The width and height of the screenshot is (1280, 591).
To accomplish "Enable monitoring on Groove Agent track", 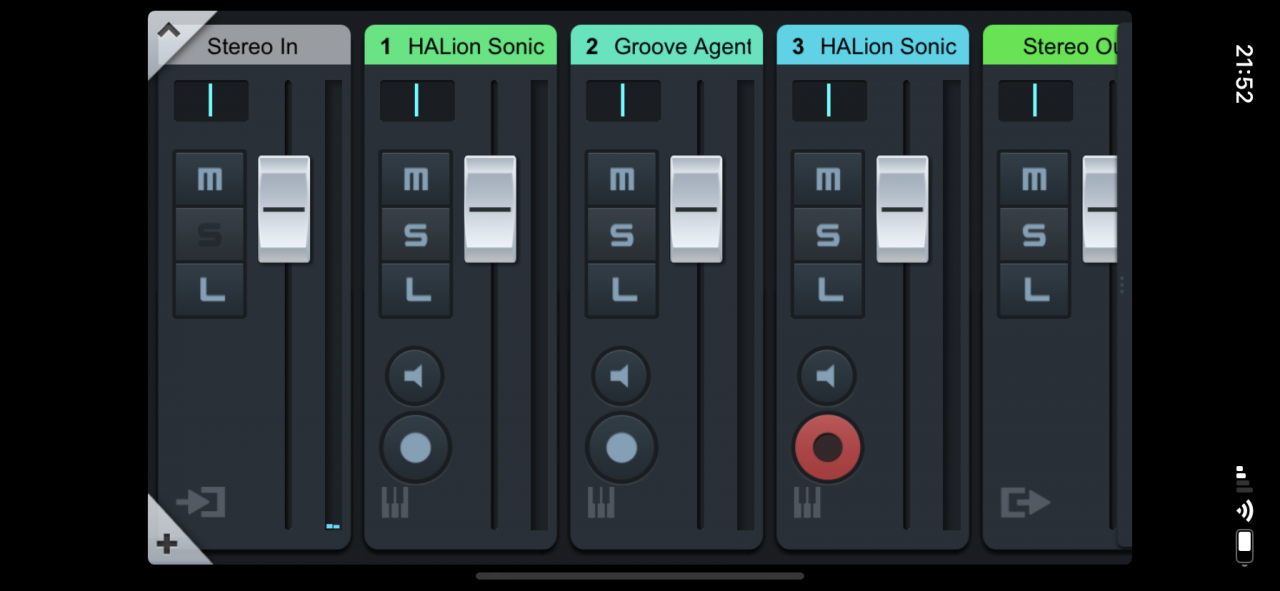I will tap(621, 376).
